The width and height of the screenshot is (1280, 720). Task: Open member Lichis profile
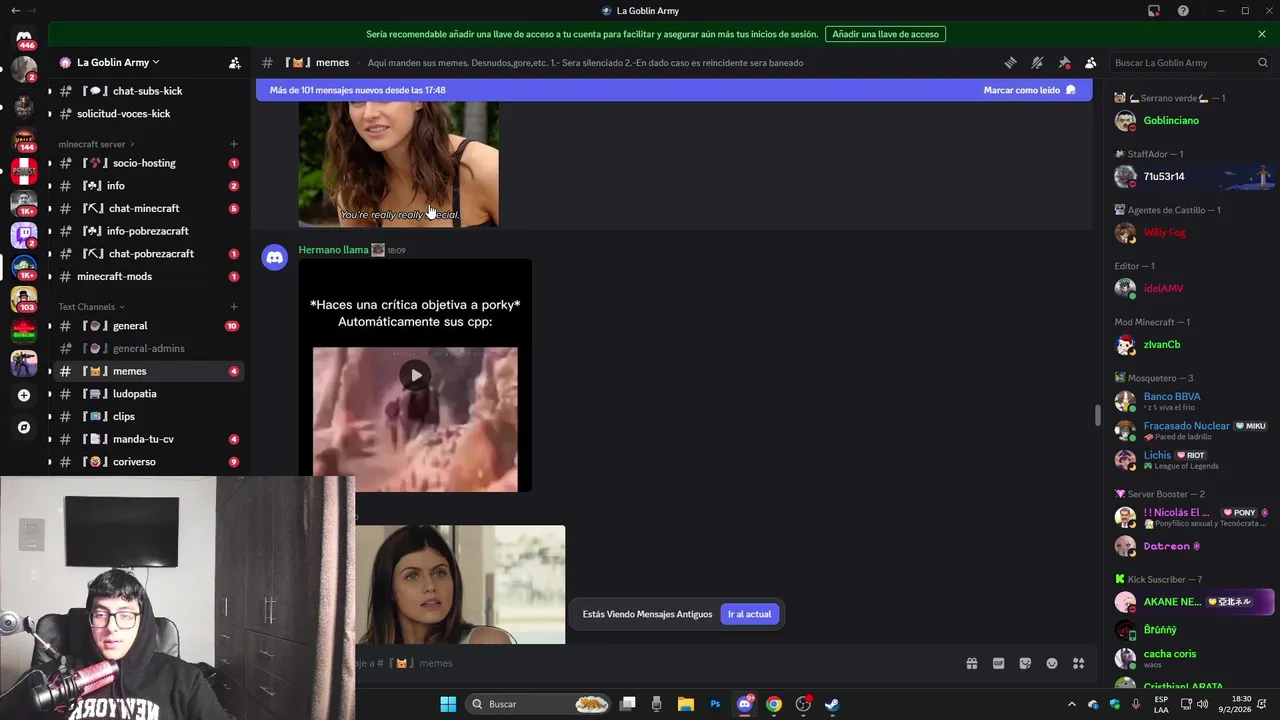coord(1192,459)
